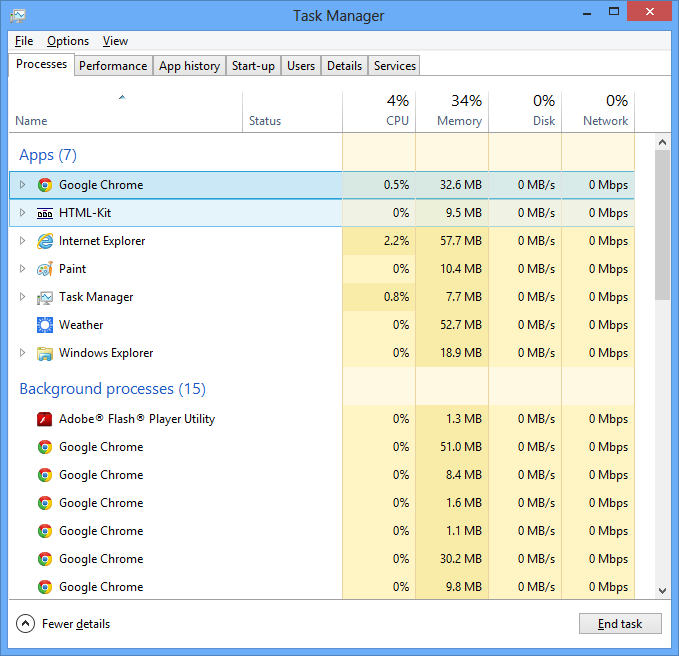
Task: Click the Apps (7) group heading
Action: coord(48,155)
